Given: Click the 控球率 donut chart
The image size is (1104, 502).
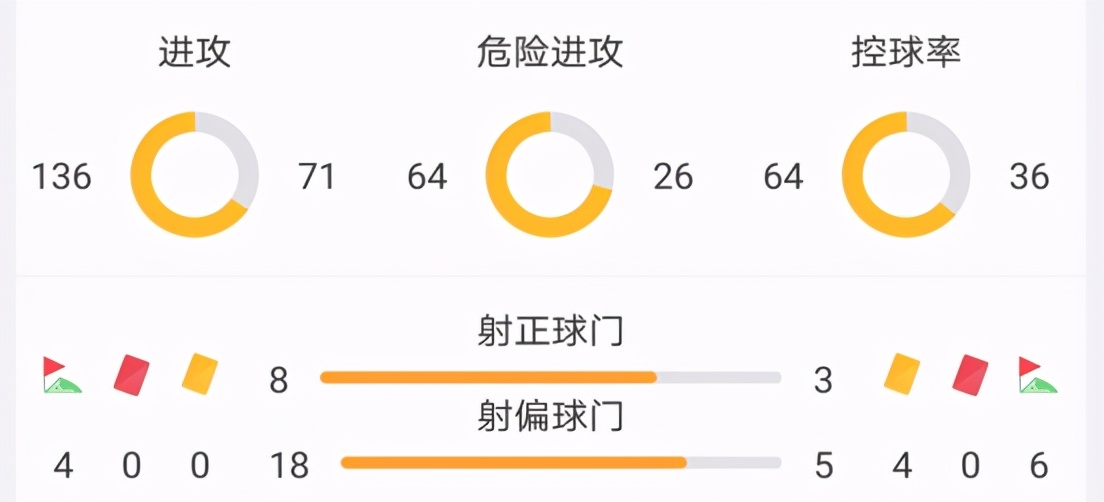Looking at the screenshot, I should point(906,175).
